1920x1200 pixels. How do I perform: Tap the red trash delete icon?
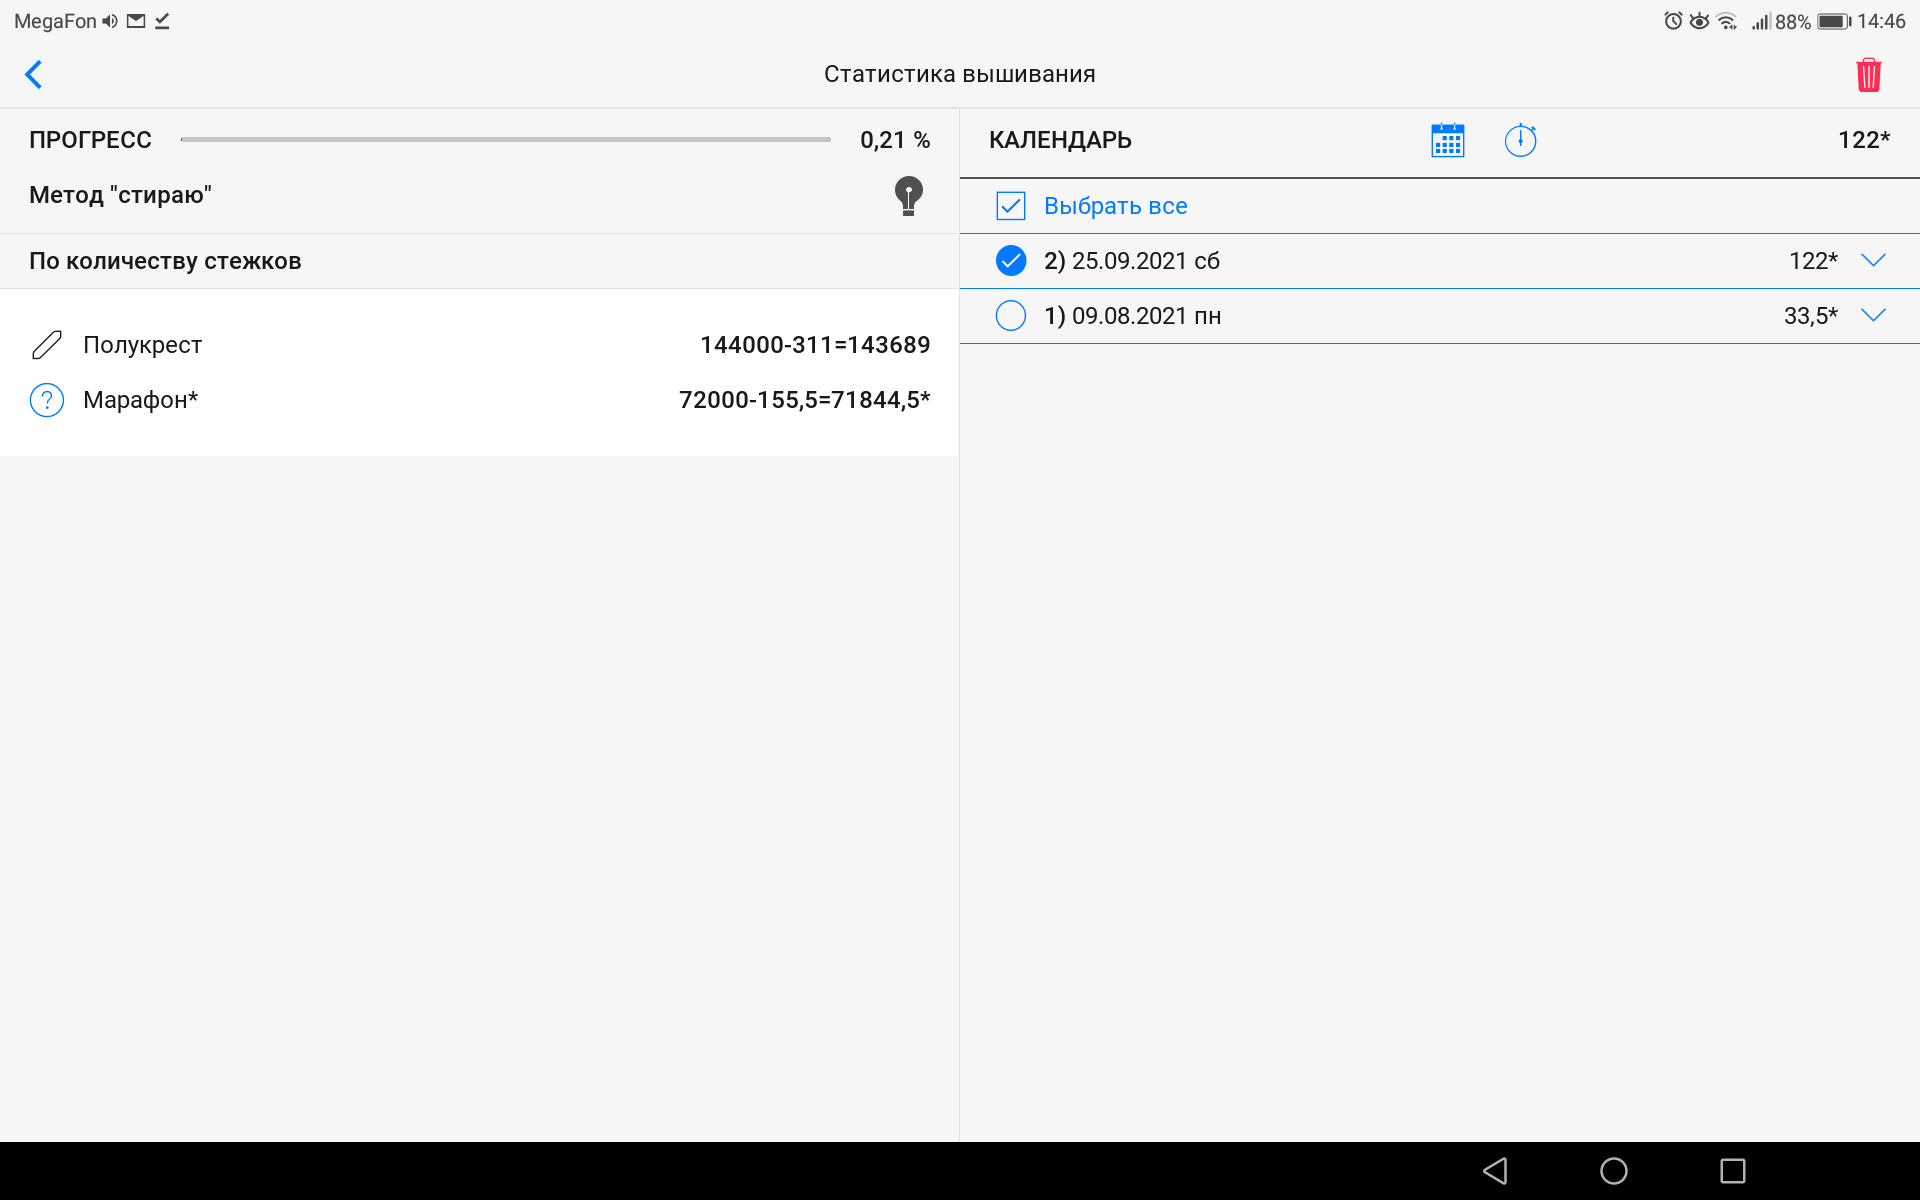pyautogui.click(x=1868, y=75)
